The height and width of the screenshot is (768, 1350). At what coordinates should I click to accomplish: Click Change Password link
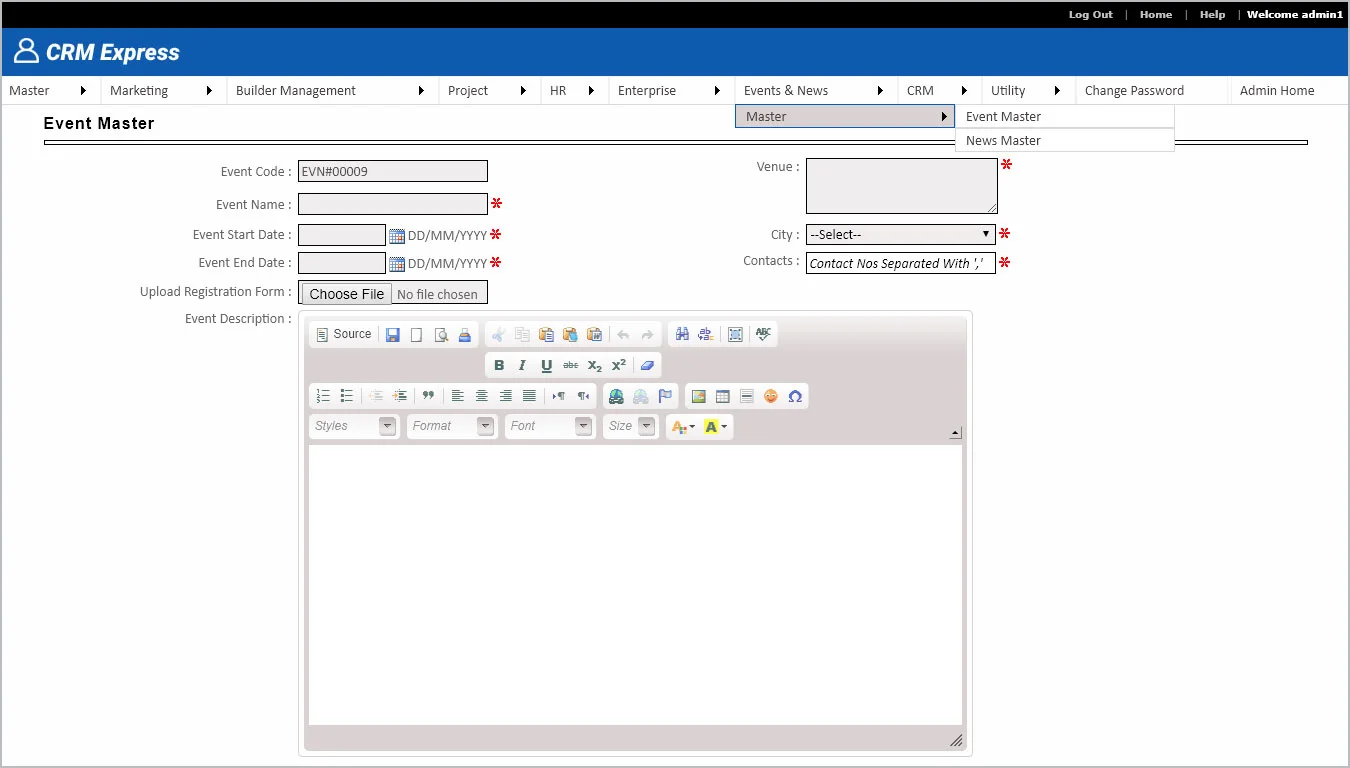(x=1134, y=90)
